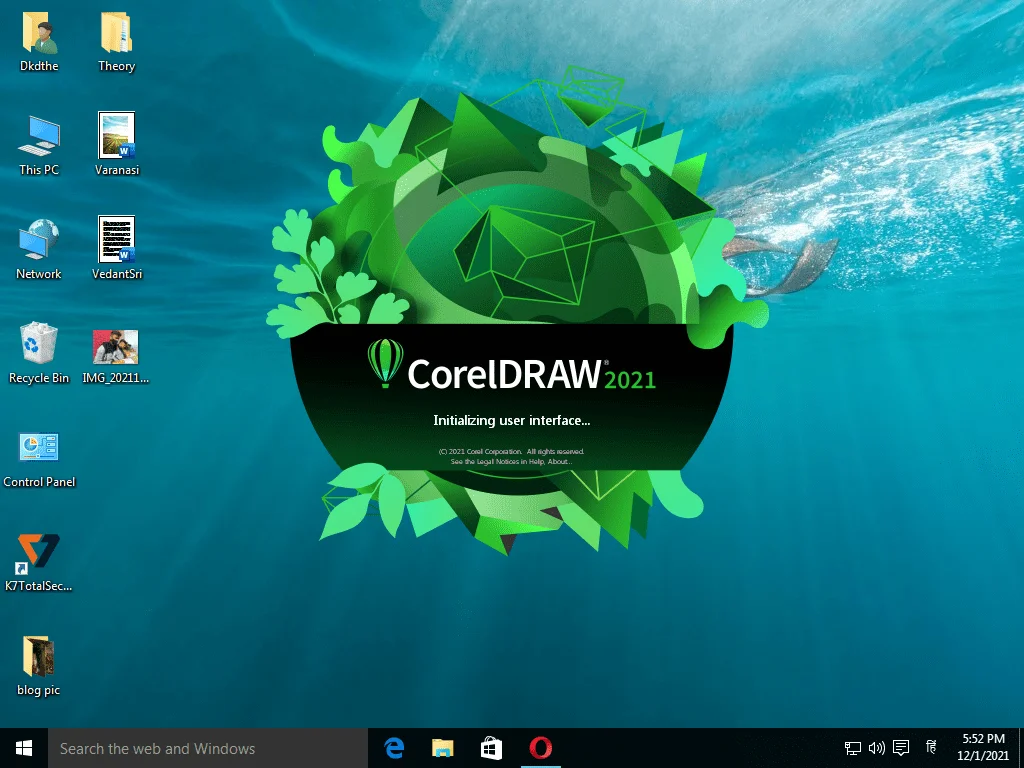Open the Windows Store taskbar icon
Image resolution: width=1024 pixels, height=768 pixels.
click(x=492, y=748)
